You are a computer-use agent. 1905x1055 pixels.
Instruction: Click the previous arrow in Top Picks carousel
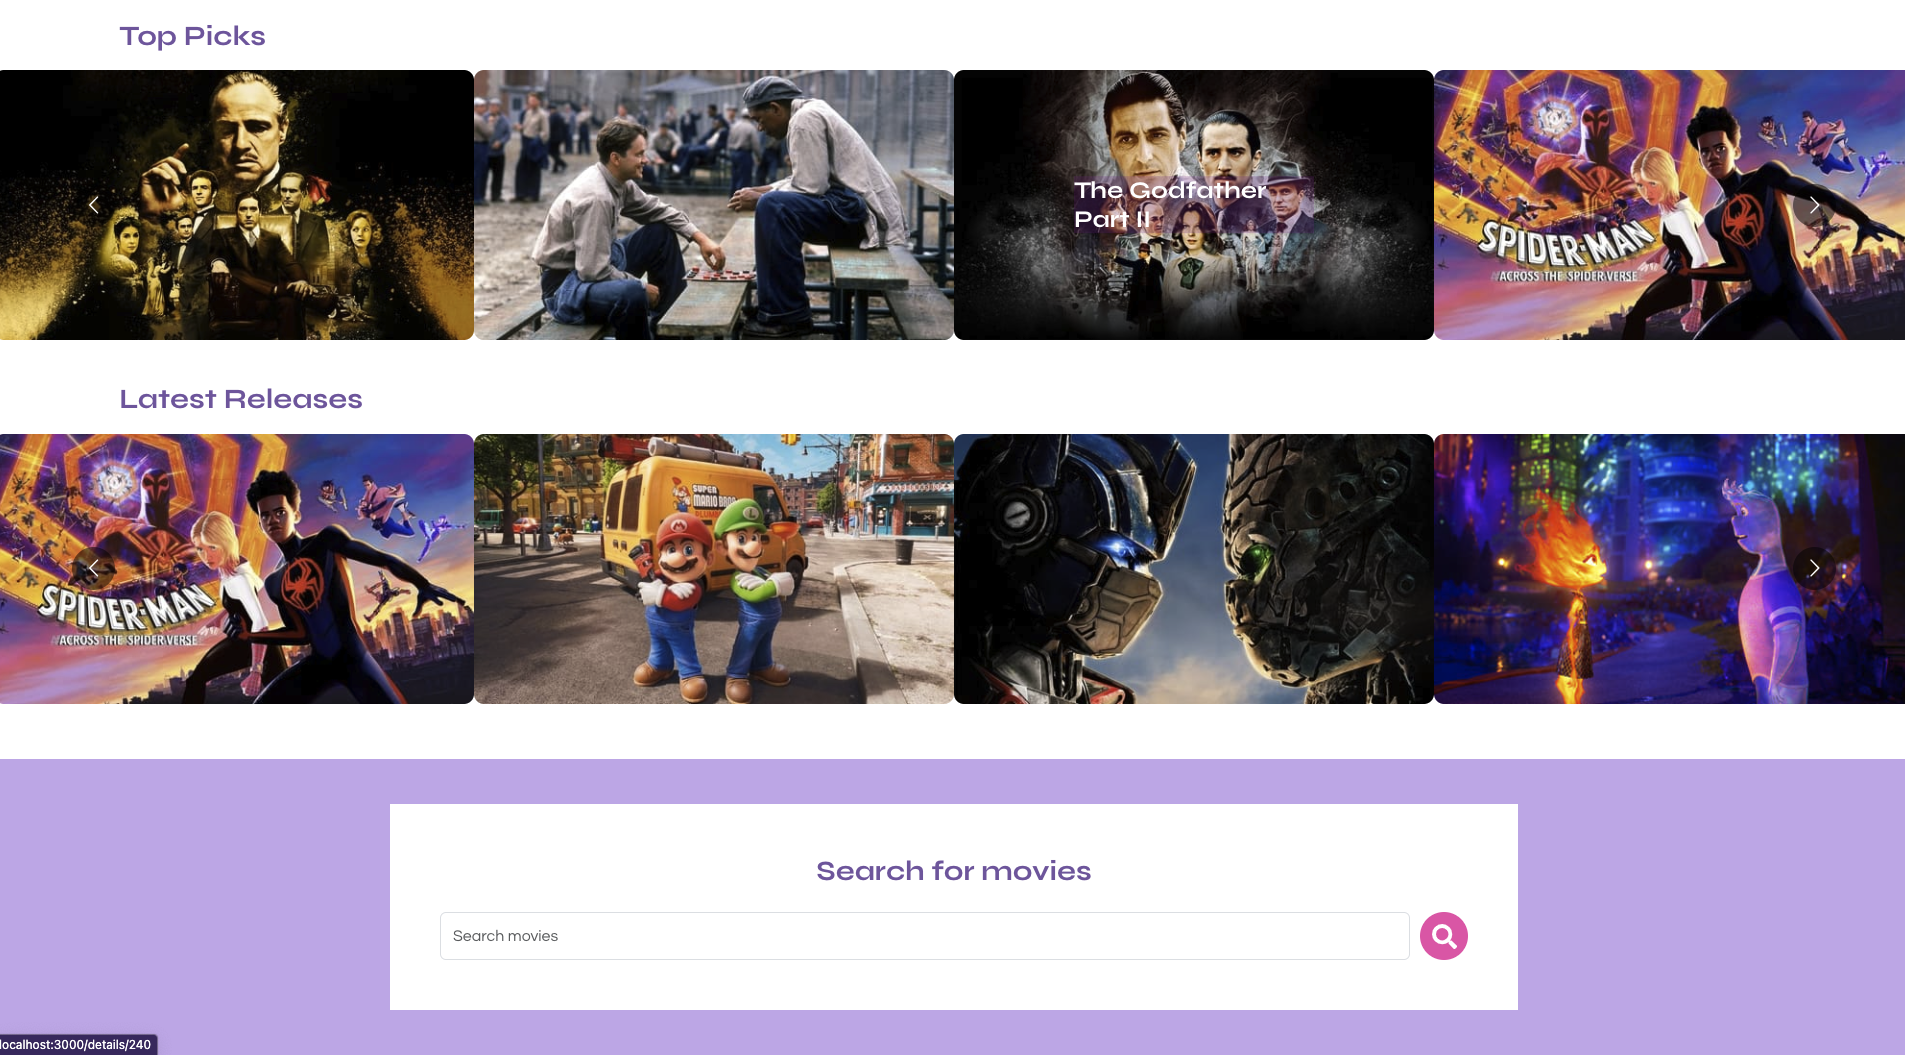[x=94, y=205]
